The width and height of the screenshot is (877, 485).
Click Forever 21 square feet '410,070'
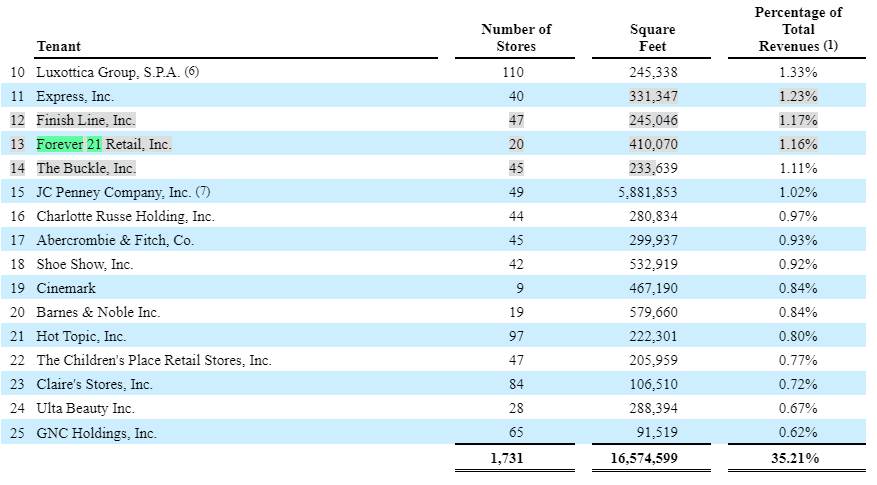pyautogui.click(x=653, y=145)
